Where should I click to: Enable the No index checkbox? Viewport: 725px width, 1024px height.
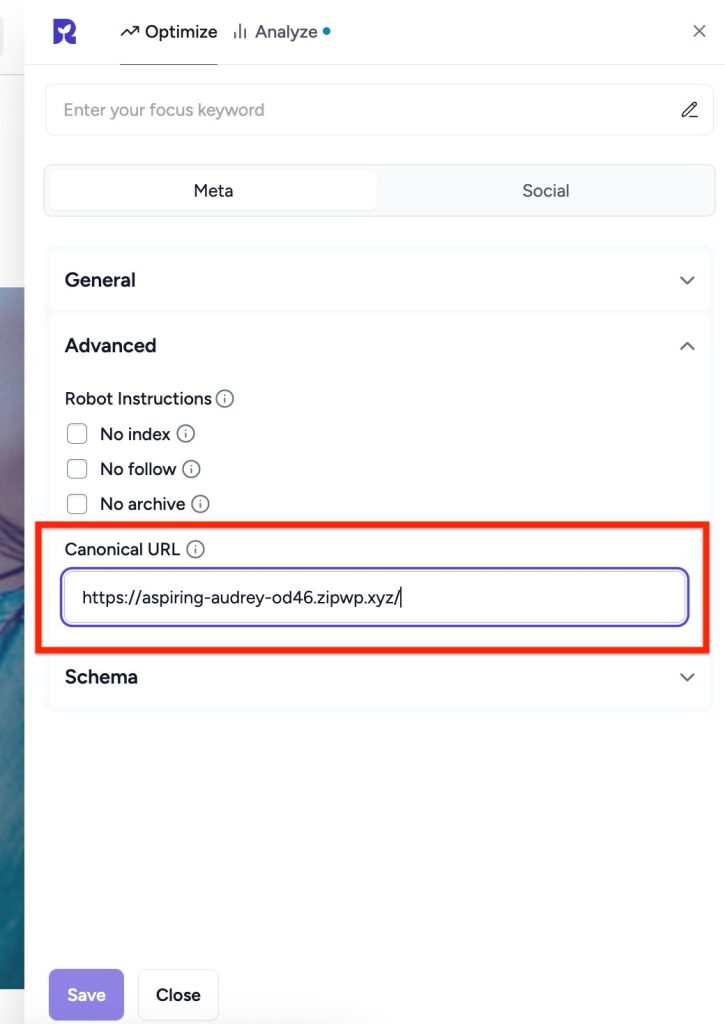coord(77,434)
